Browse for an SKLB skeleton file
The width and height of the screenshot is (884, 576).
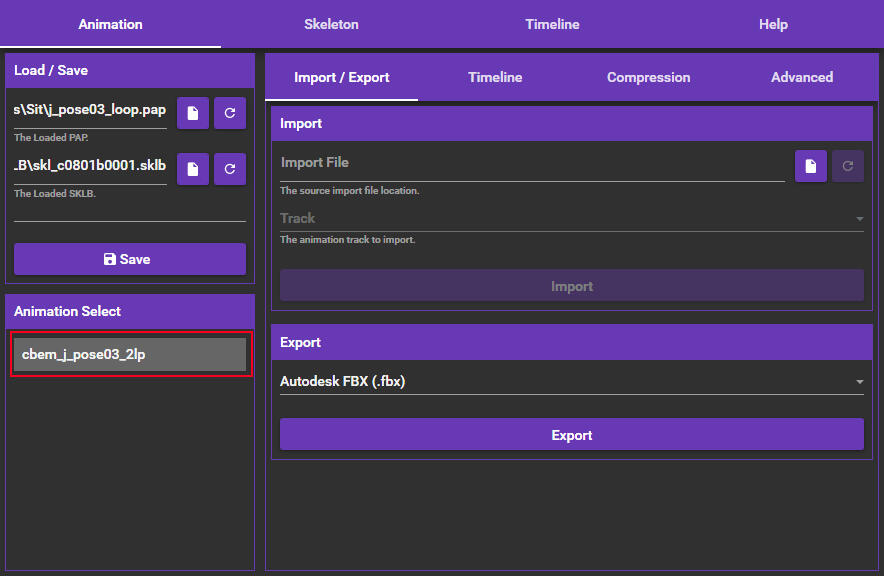tap(193, 169)
